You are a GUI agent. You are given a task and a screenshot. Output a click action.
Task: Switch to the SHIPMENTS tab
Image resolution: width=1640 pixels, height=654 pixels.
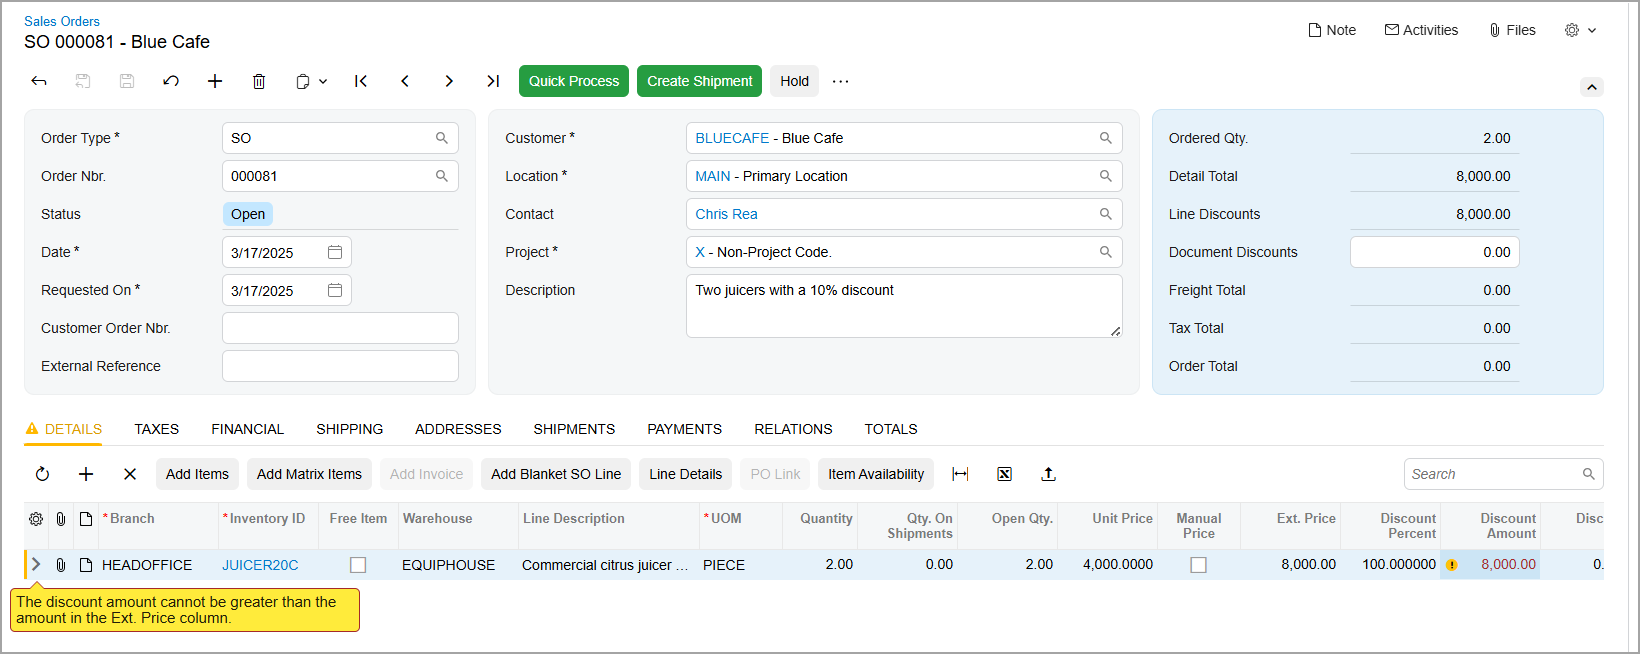coord(574,429)
